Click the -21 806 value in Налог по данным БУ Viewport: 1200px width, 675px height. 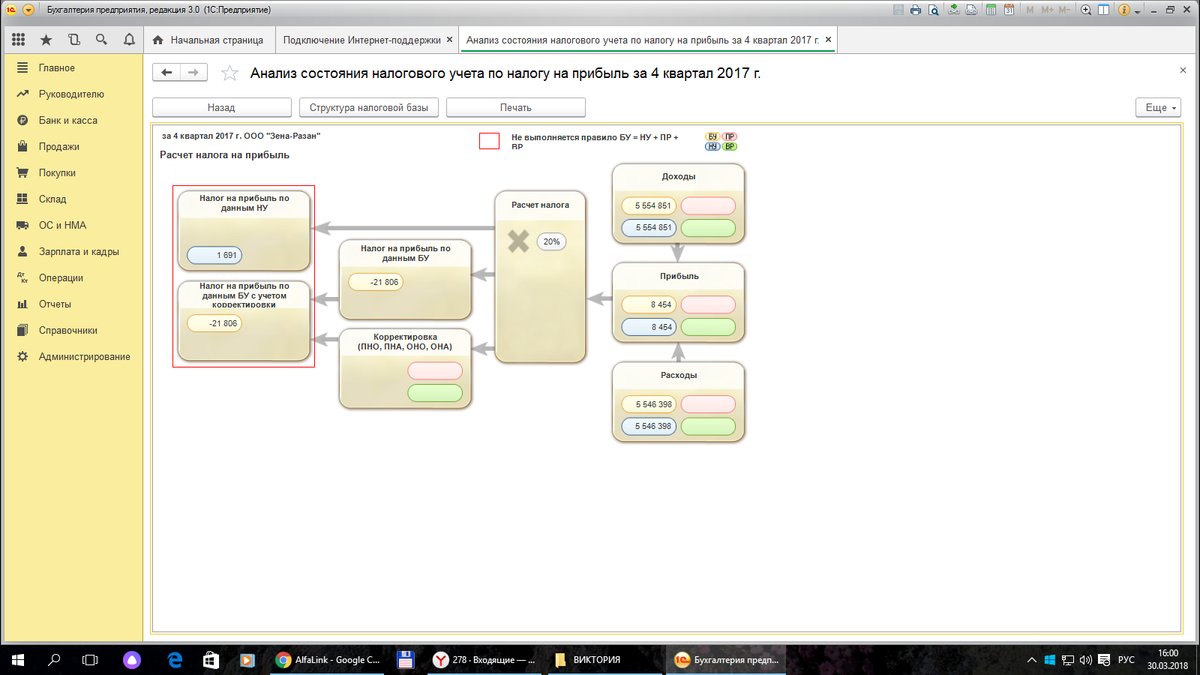376,282
